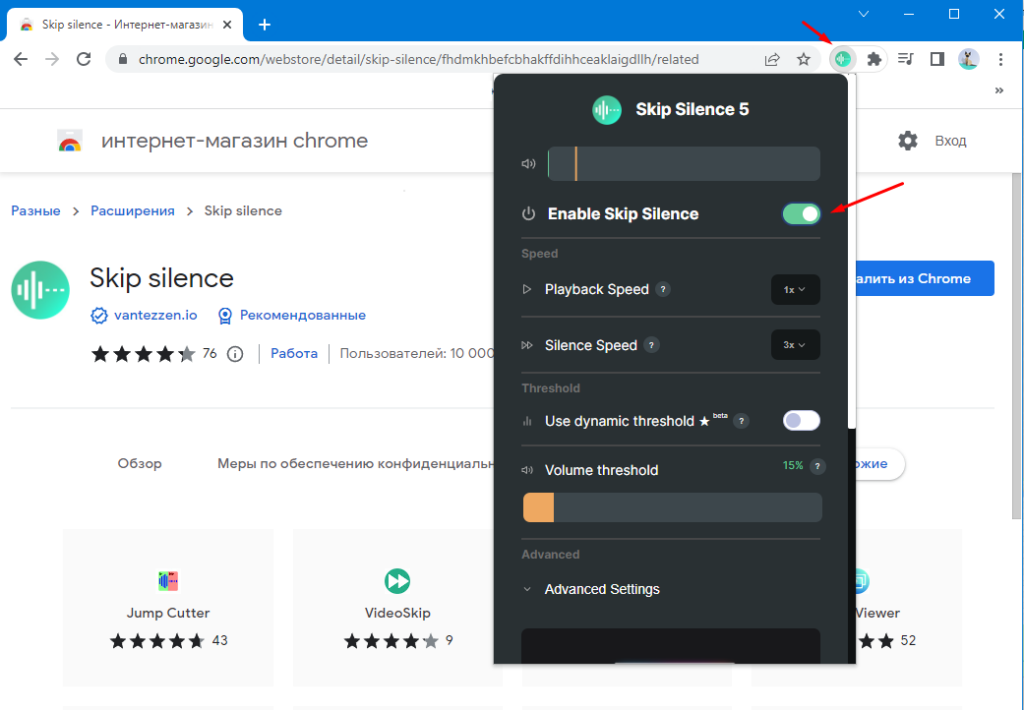Click the 15% threshold value
Image resolution: width=1024 pixels, height=710 pixels.
tap(793, 466)
